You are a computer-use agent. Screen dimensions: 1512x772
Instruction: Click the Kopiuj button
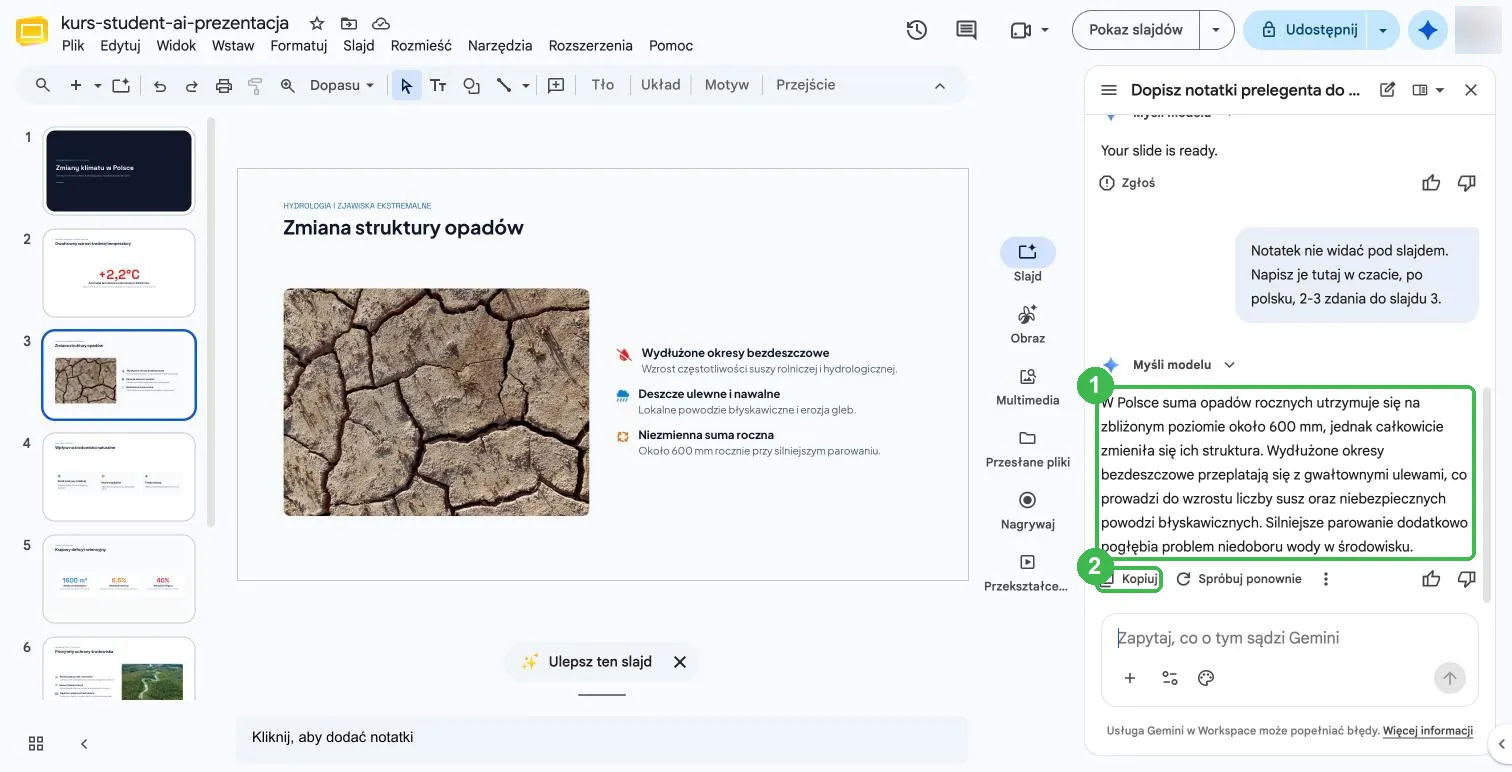(1130, 579)
